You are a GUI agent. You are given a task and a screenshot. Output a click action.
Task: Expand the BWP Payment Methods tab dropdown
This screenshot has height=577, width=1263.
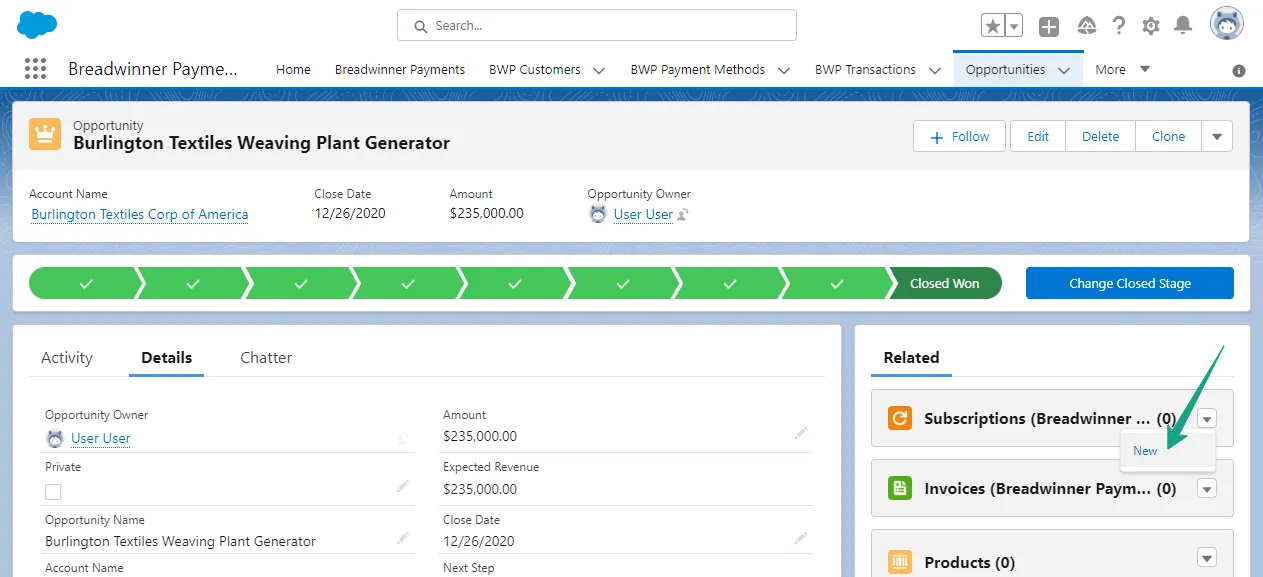[x=783, y=70]
